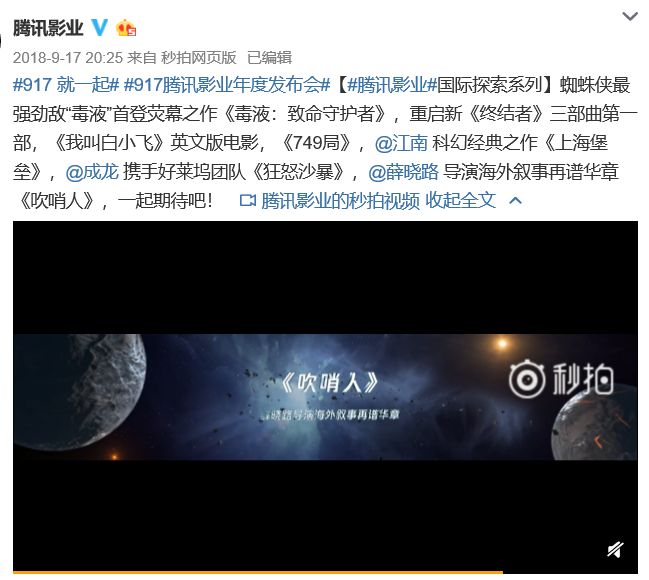
Task: Open the #腾讯影业# hashtag in brackets
Action: (x=392, y=85)
